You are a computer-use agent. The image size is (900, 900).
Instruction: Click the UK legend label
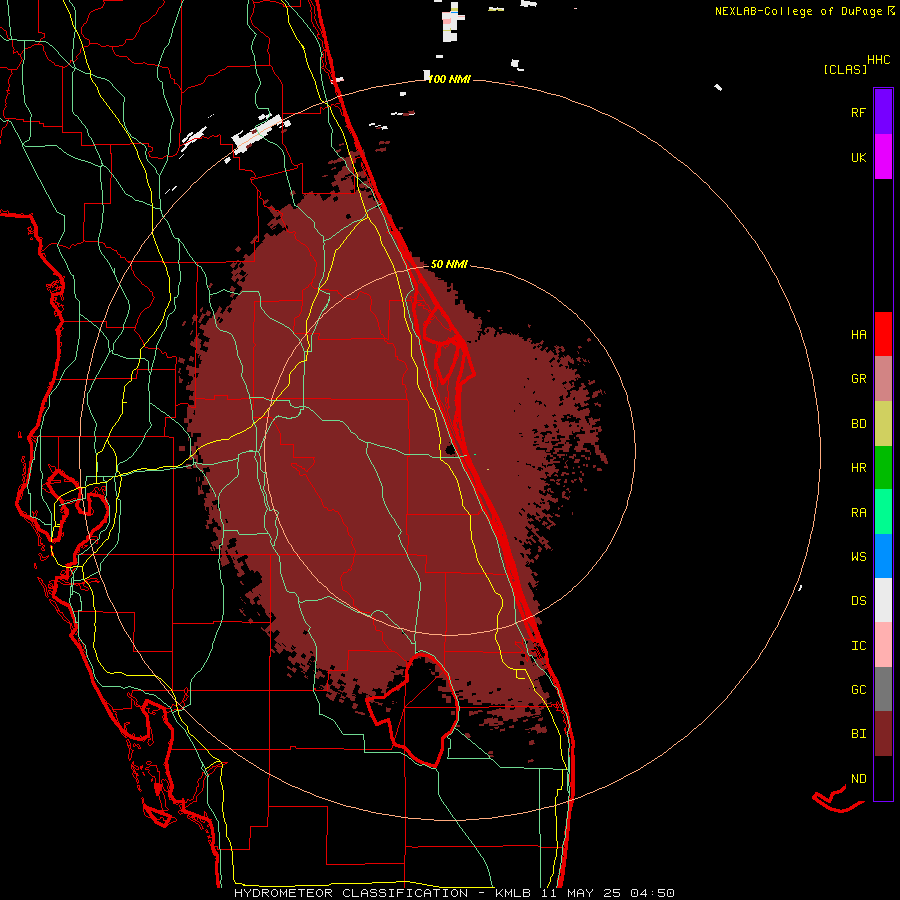pos(858,158)
